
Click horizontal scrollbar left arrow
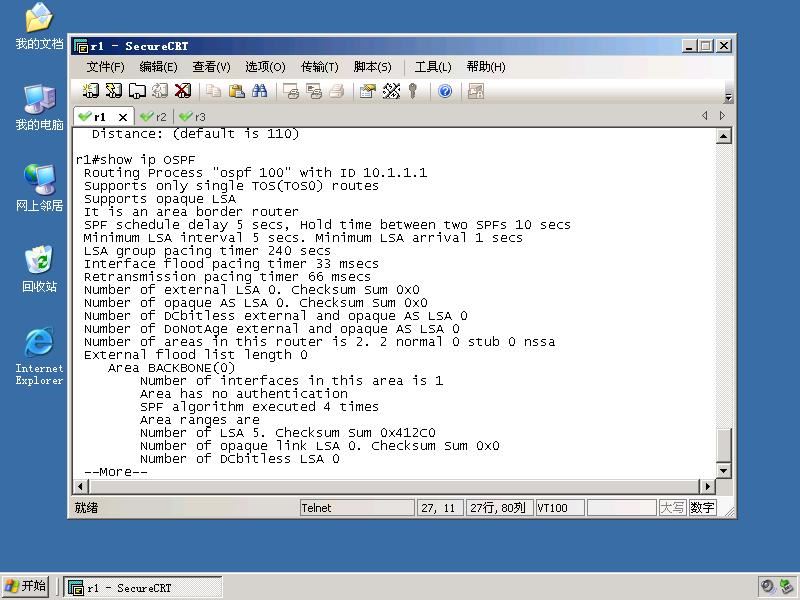[x=81, y=487]
